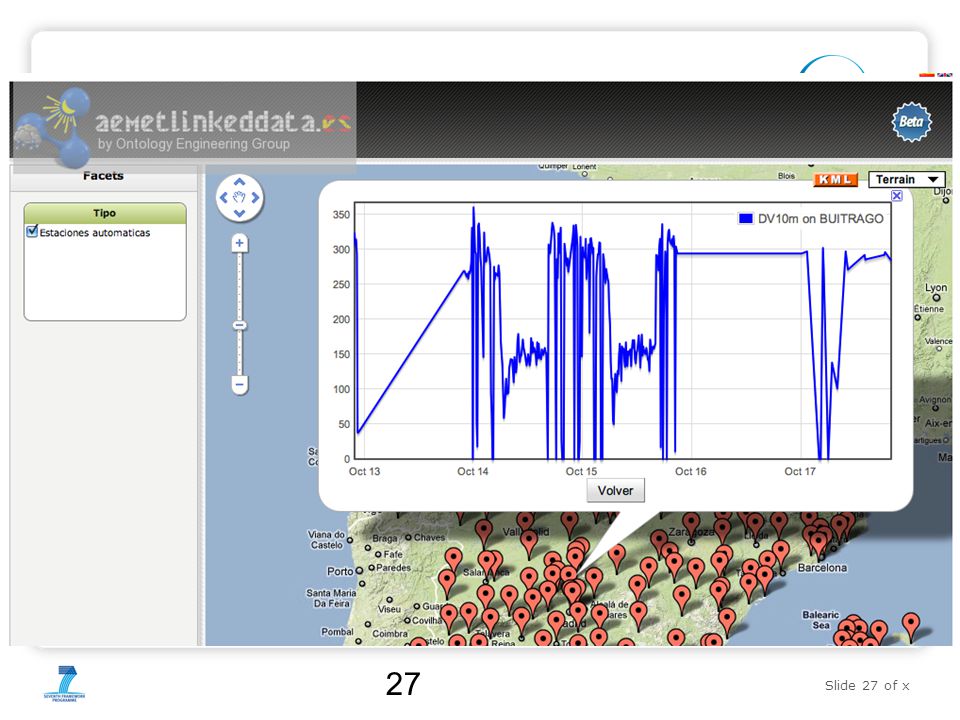The height and width of the screenshot is (720, 960).
Task: Pan the map up with the arrow
Action: tap(239, 182)
